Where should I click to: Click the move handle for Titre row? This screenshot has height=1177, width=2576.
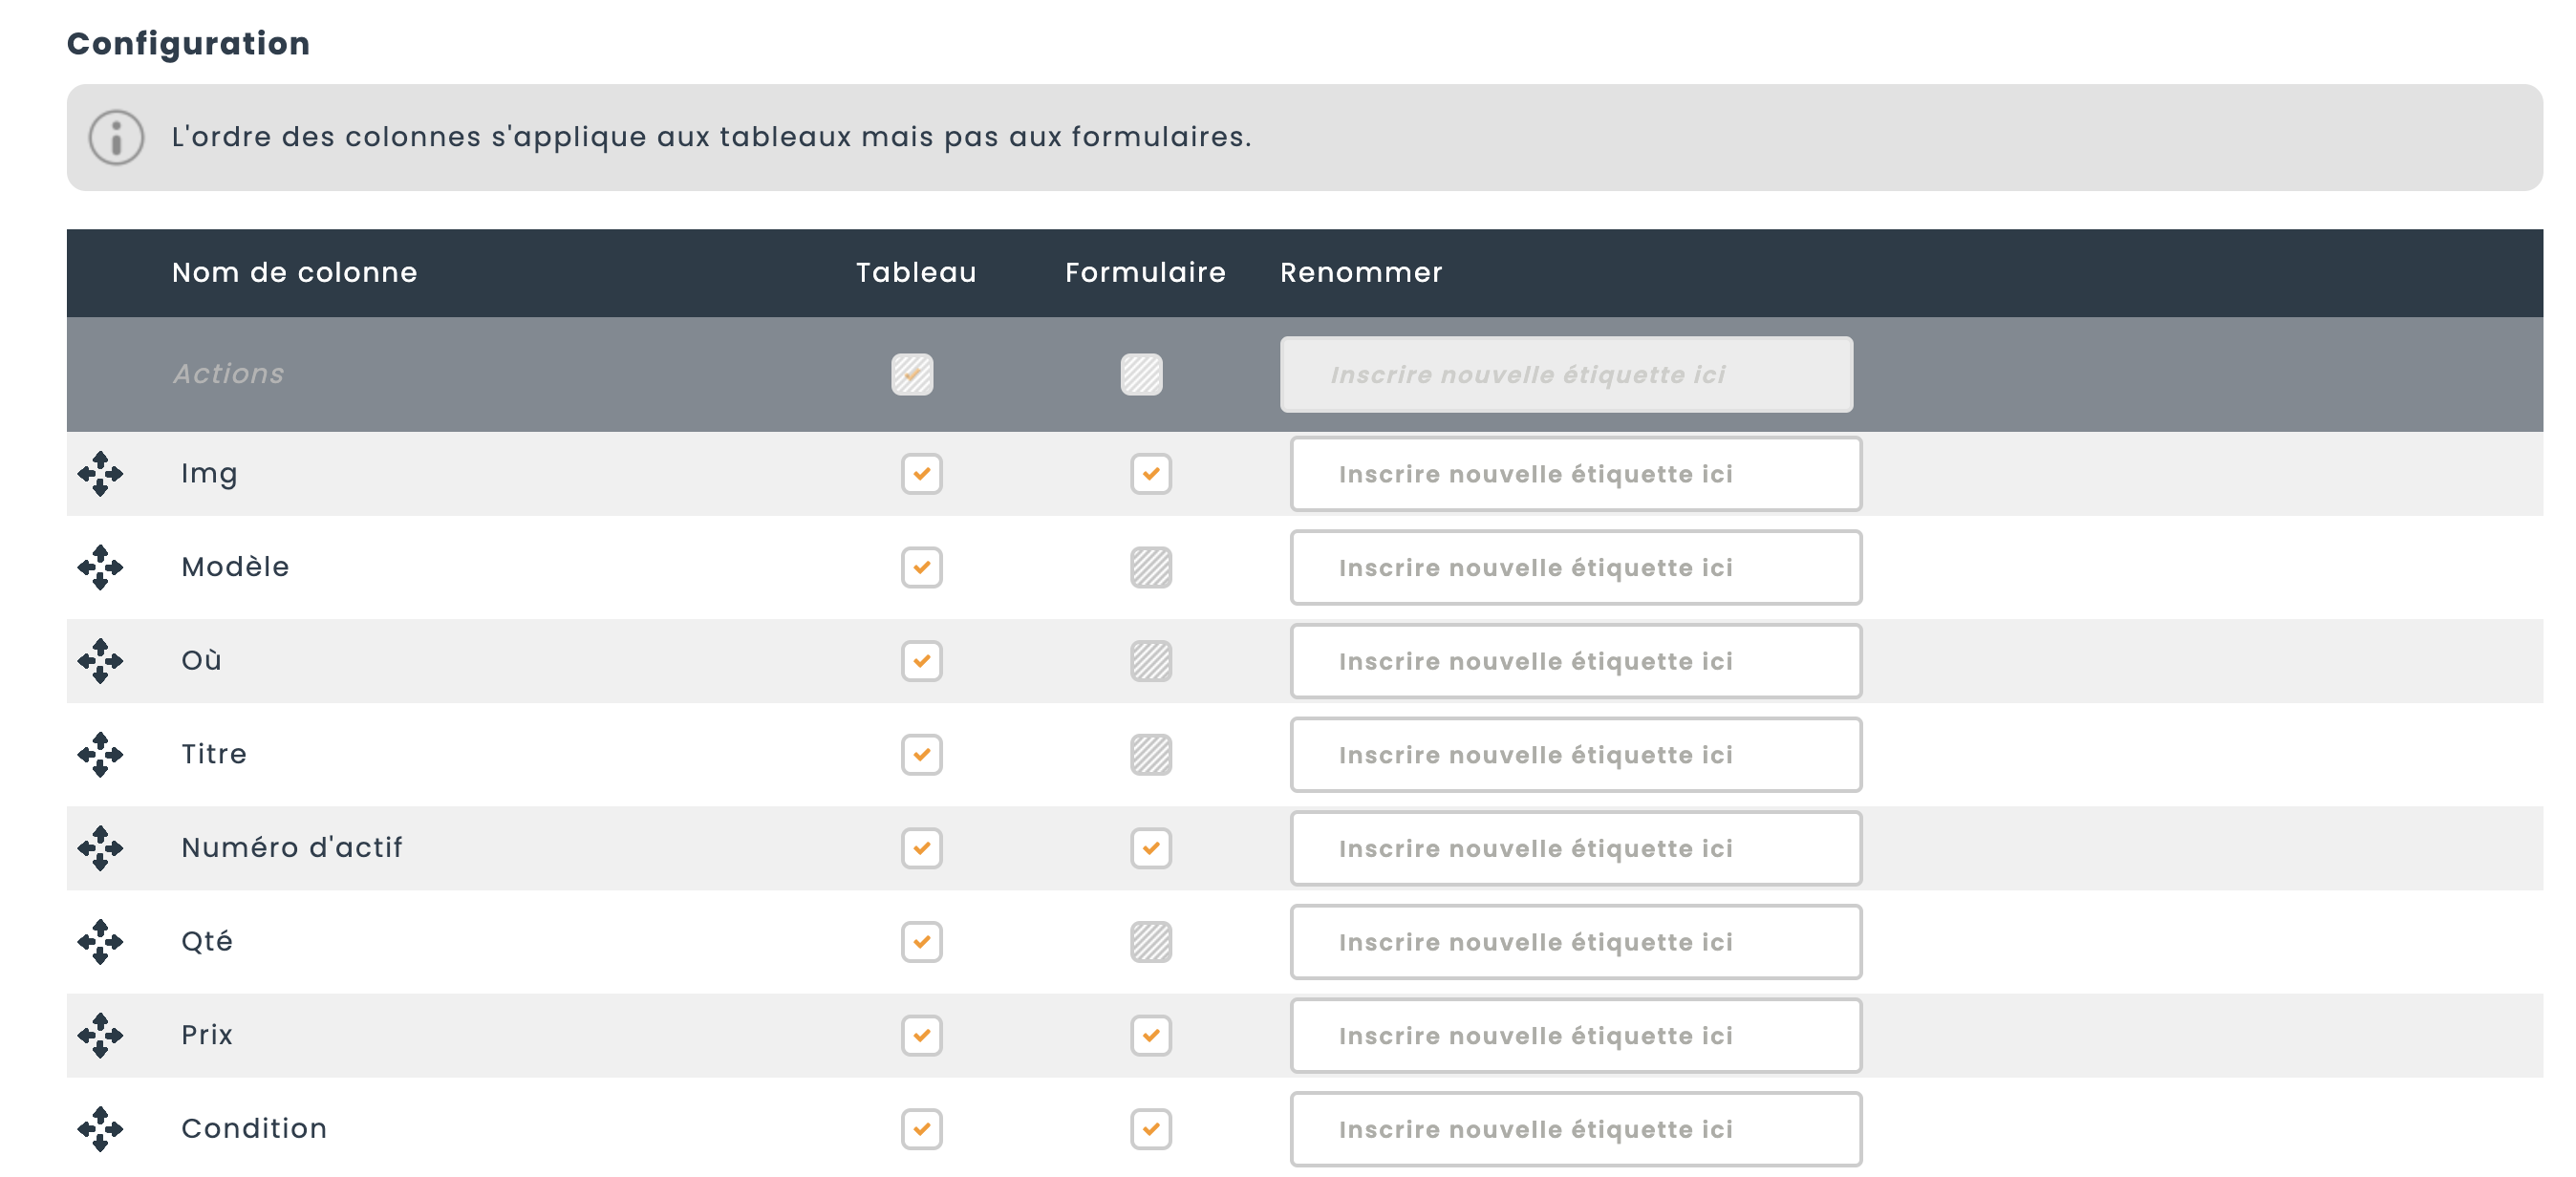pos(100,754)
